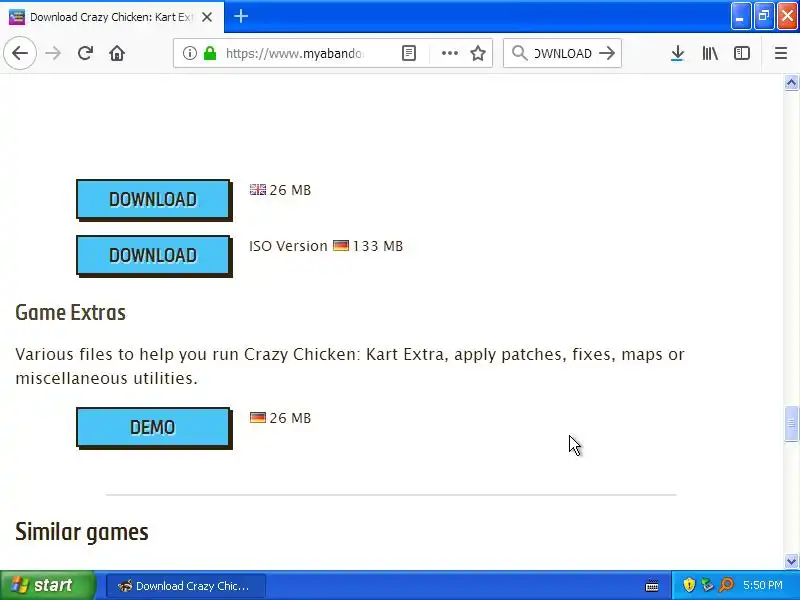Click the 'ISO Version' label text
800x600 pixels.
(288, 246)
